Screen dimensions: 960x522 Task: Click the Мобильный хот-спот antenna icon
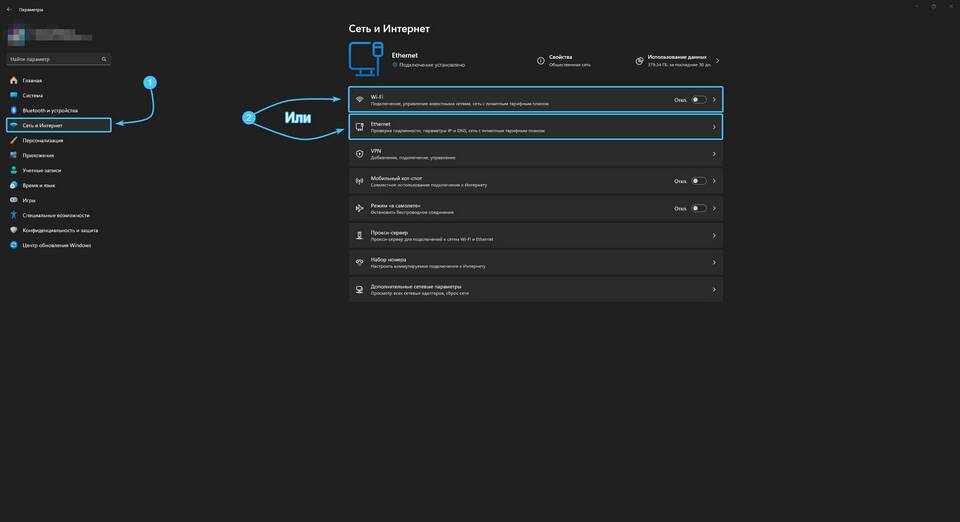[359, 181]
